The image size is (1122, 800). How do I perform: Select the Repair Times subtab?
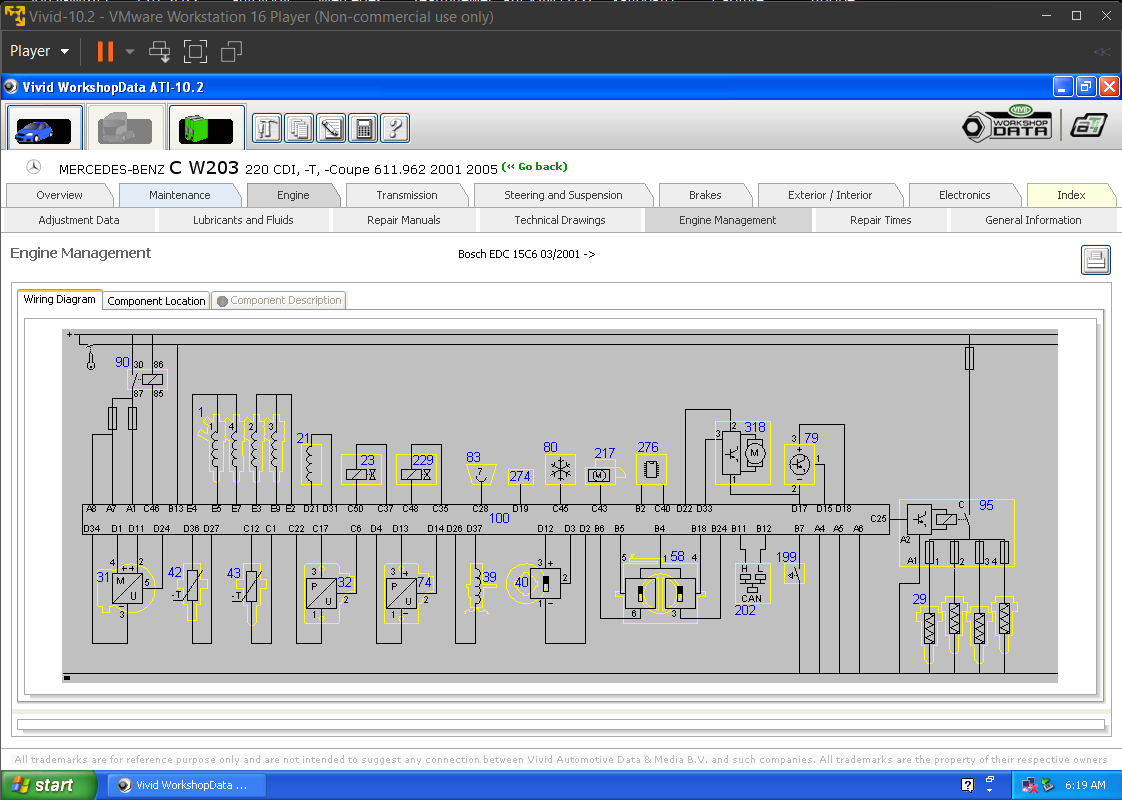880,220
